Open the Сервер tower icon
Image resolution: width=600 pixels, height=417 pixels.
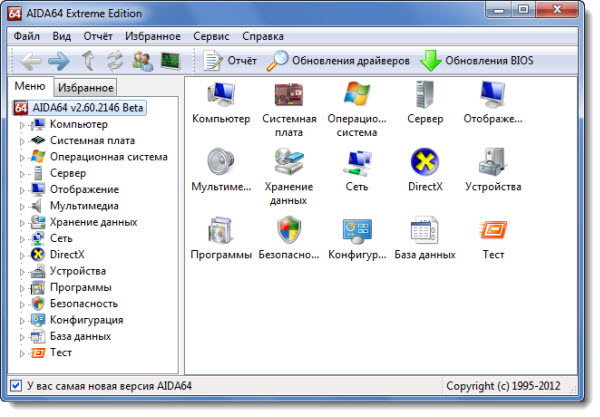point(425,96)
